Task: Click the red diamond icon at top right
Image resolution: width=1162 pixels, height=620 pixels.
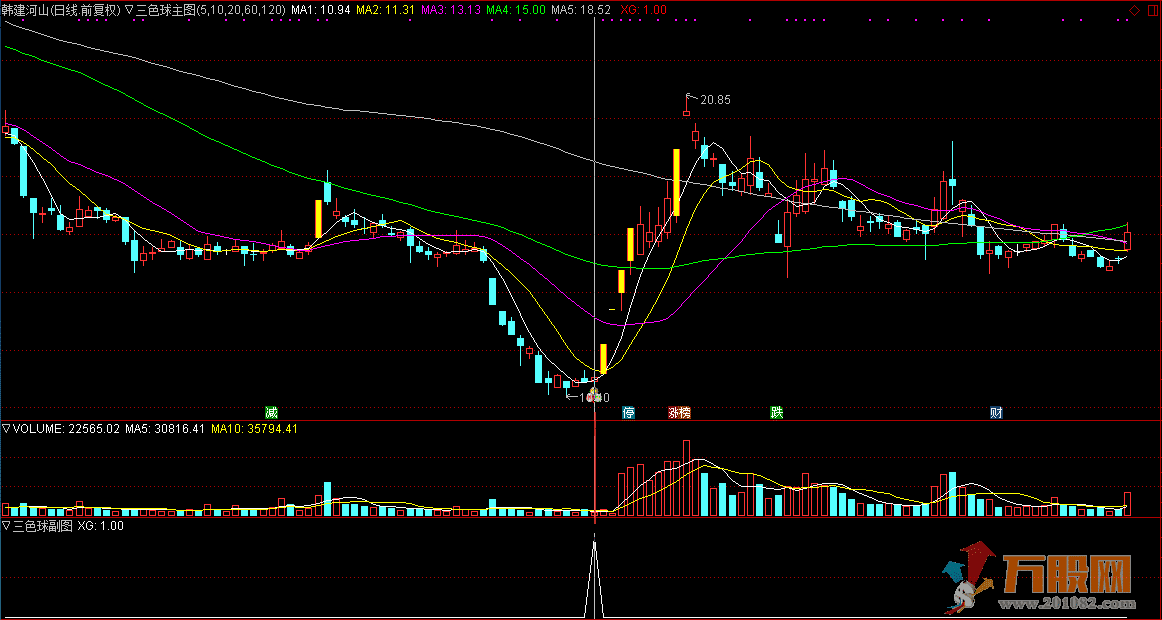Action: tap(1133, 10)
